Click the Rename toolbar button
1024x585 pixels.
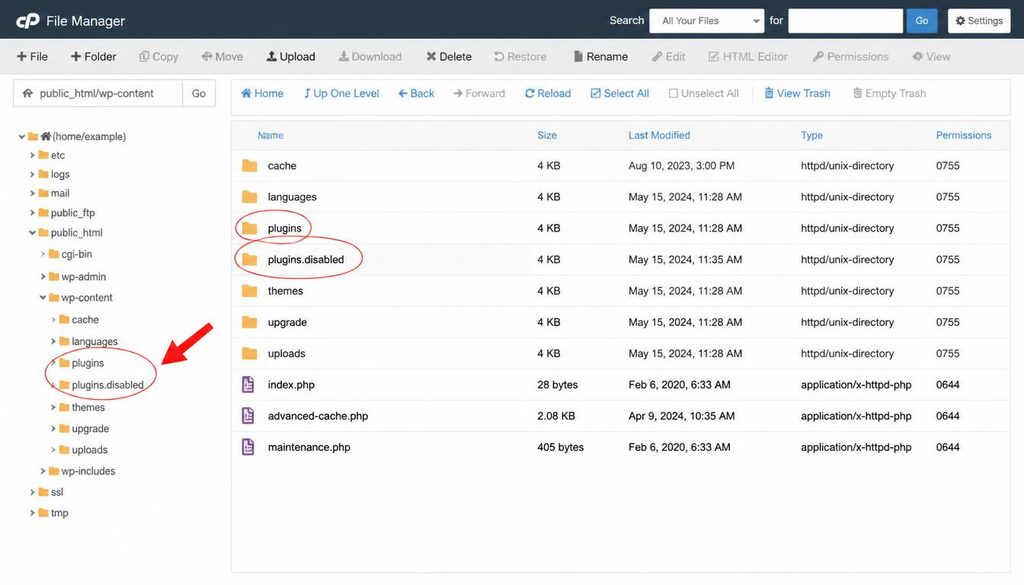coord(601,57)
